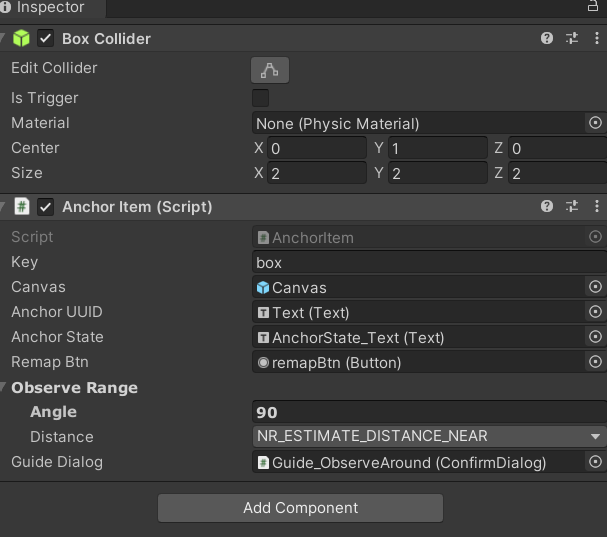Open Box Collider preset settings icon

pos(572,38)
